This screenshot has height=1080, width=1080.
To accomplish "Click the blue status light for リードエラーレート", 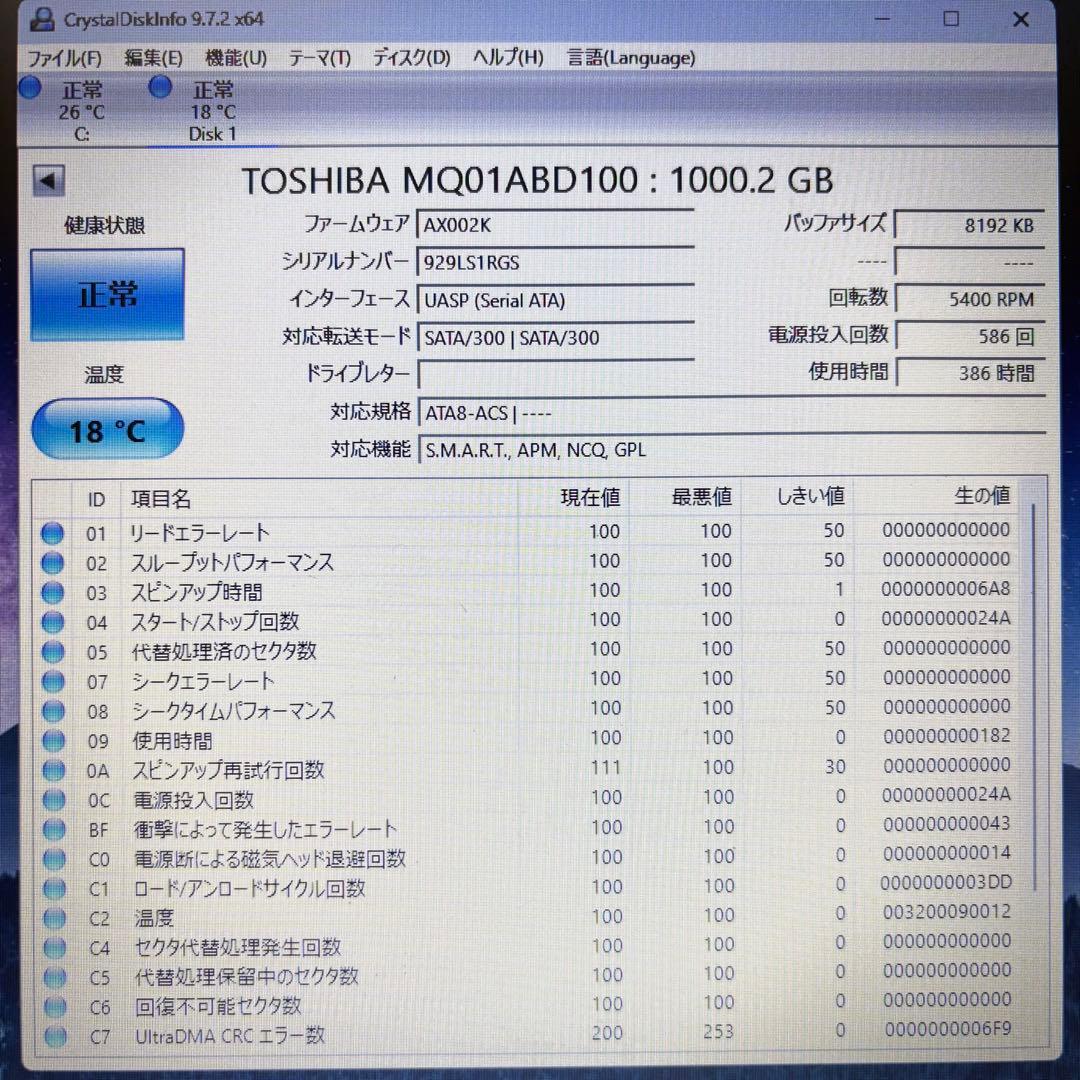I will (52, 533).
